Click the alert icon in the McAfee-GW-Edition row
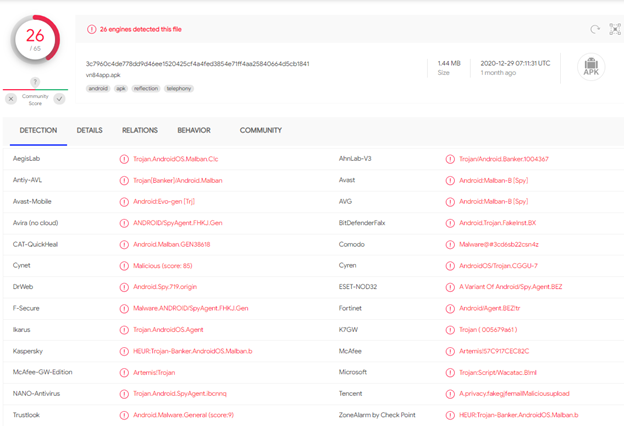The image size is (624, 426). click(x=124, y=373)
